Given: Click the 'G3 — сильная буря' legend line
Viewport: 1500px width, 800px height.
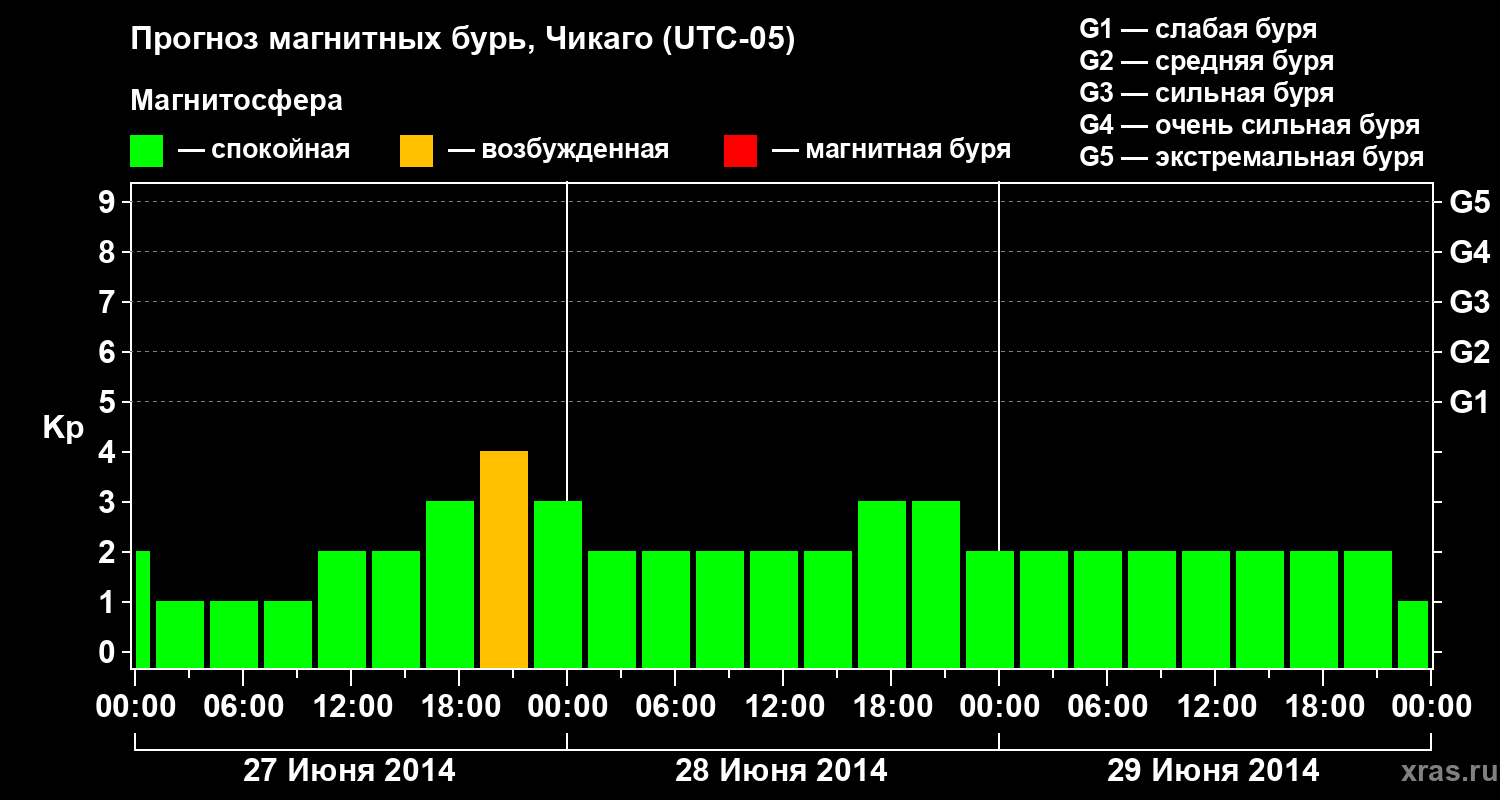Looking at the screenshot, I should (x=1206, y=93).
